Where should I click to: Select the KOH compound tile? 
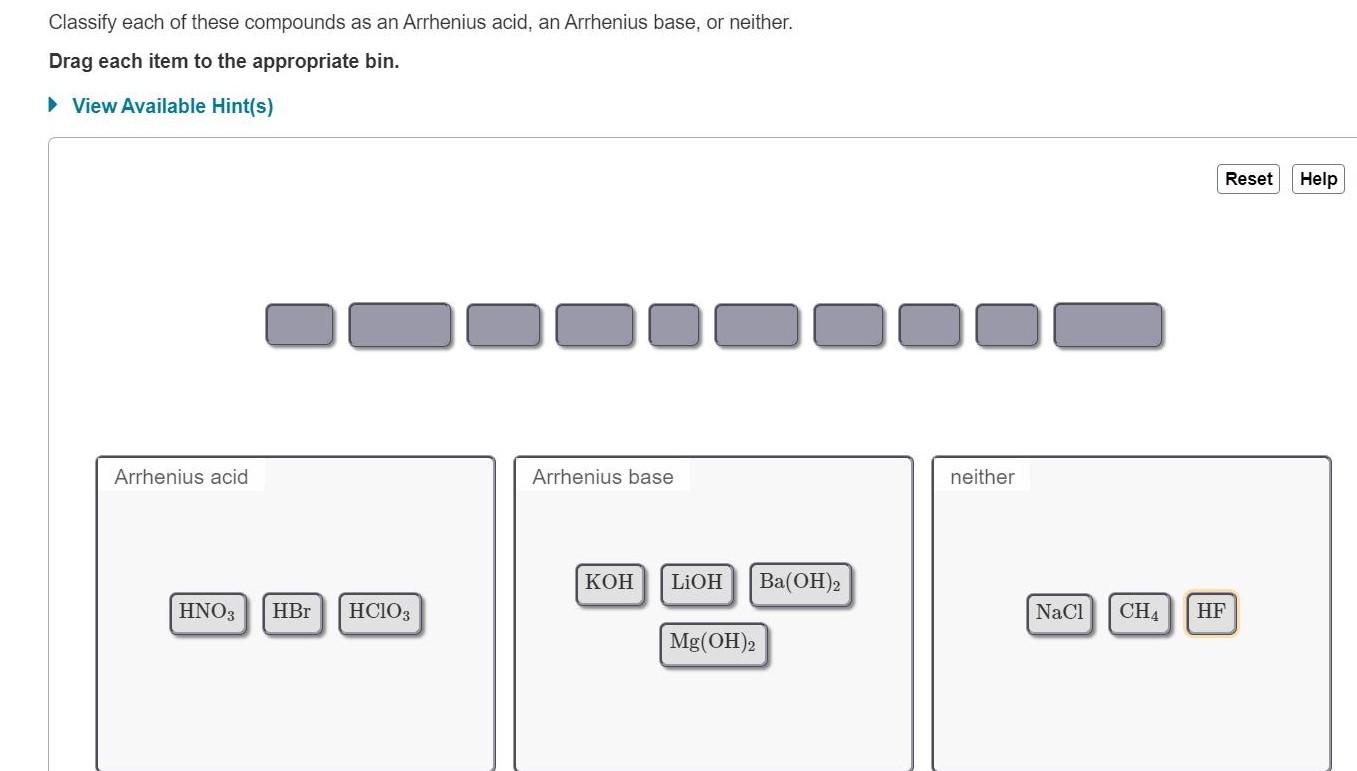(609, 583)
